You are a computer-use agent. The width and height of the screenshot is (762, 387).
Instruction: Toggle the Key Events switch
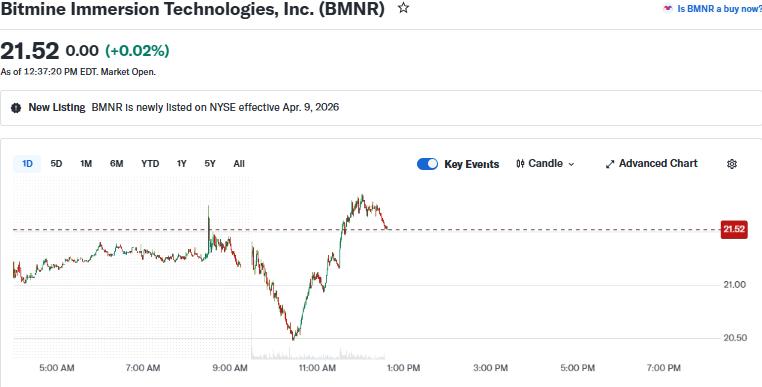[427, 164]
